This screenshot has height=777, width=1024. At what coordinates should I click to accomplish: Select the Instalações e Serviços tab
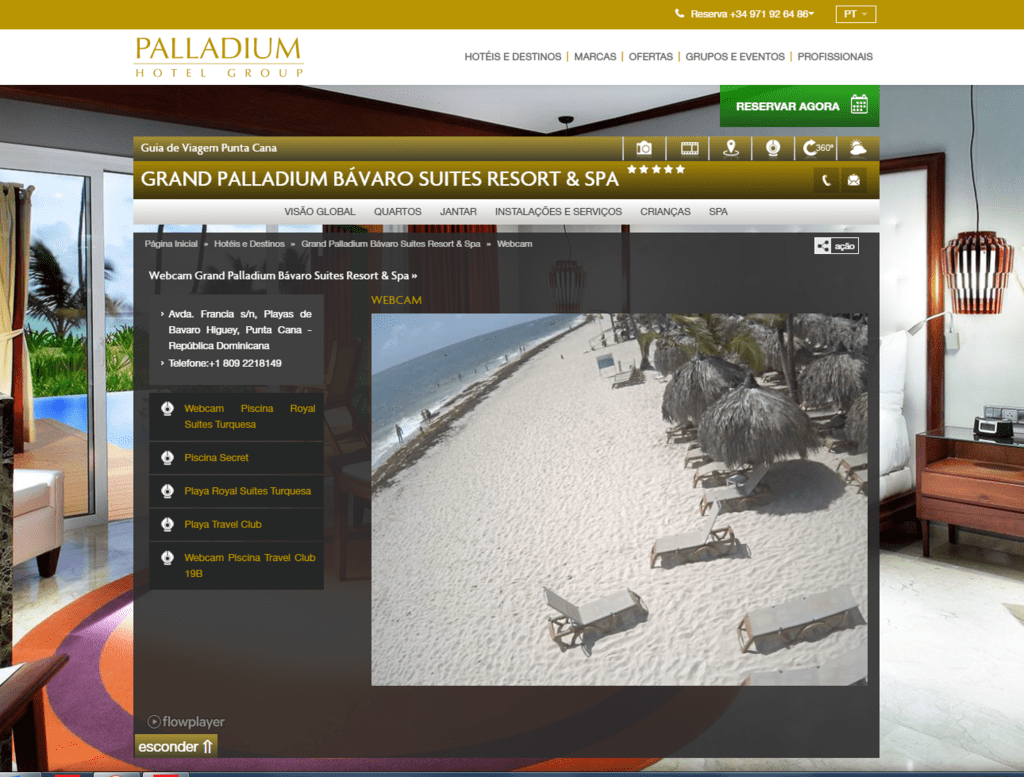pos(558,212)
